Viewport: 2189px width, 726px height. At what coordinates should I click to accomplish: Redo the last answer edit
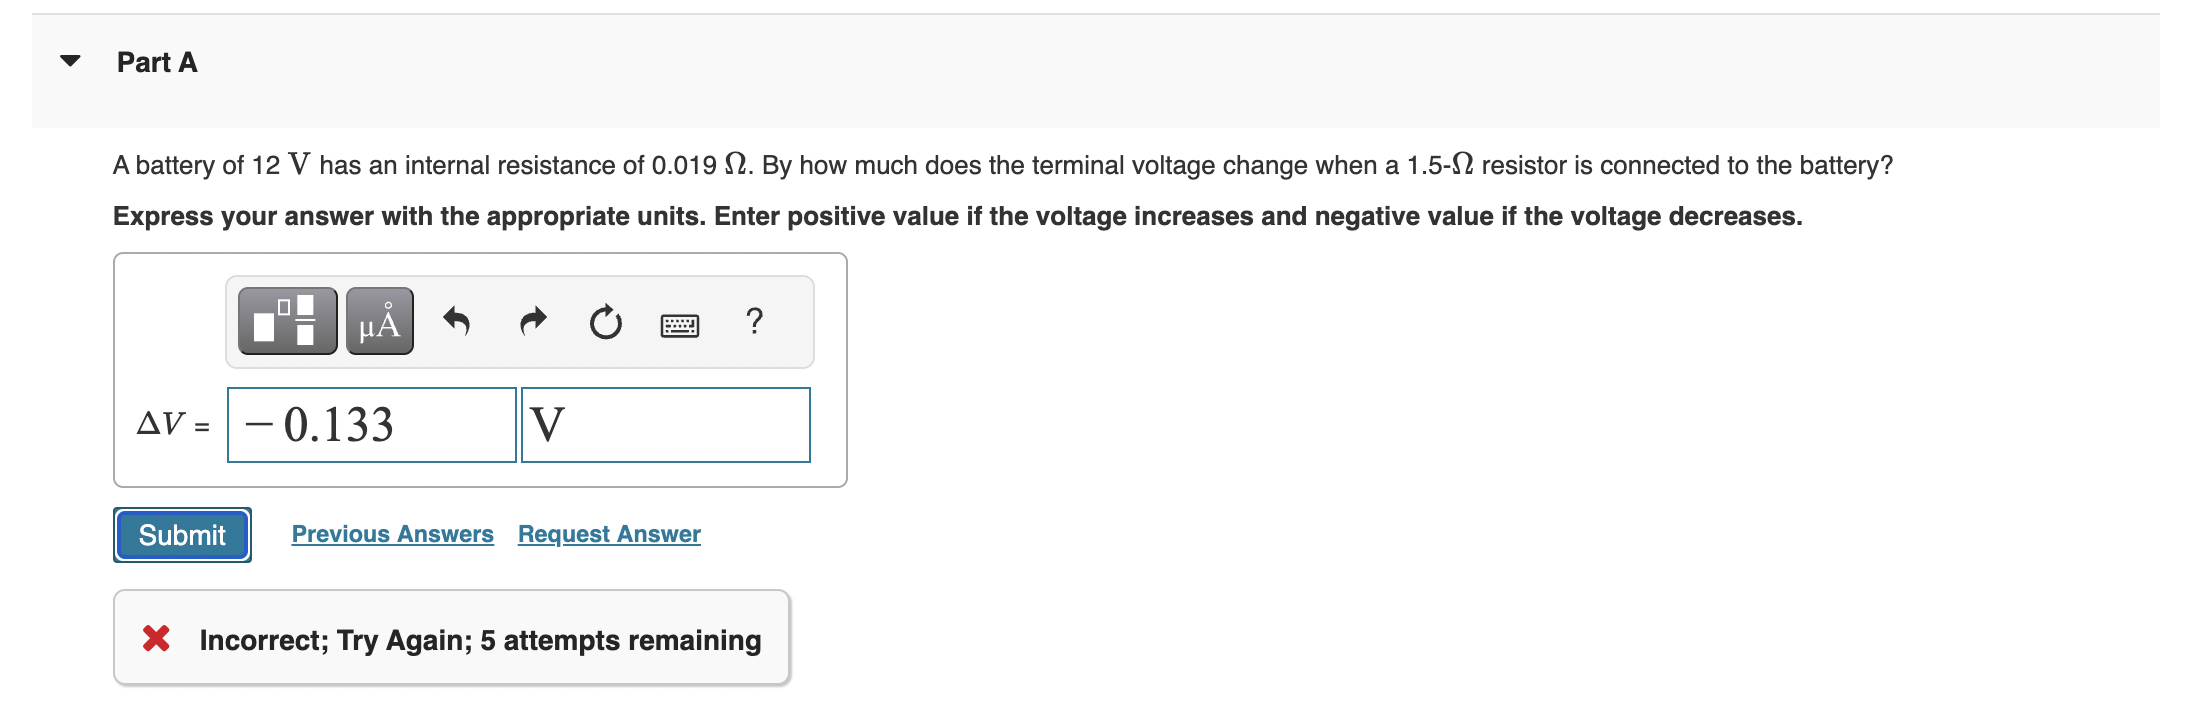coord(532,321)
